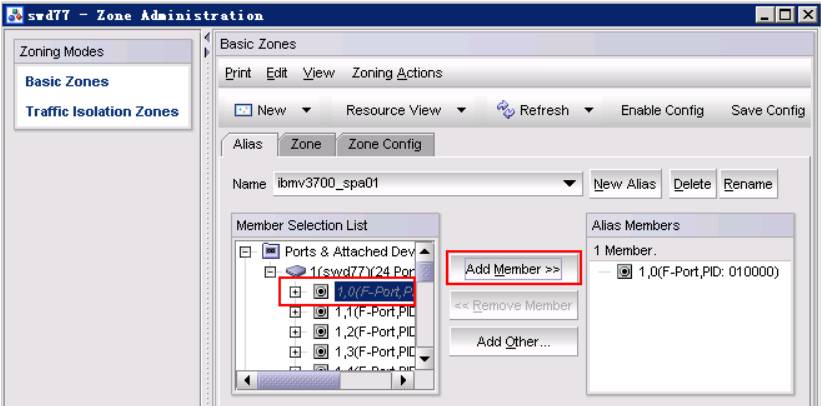Open the alias Name dropdown ibmv3700_spa01

pos(569,184)
